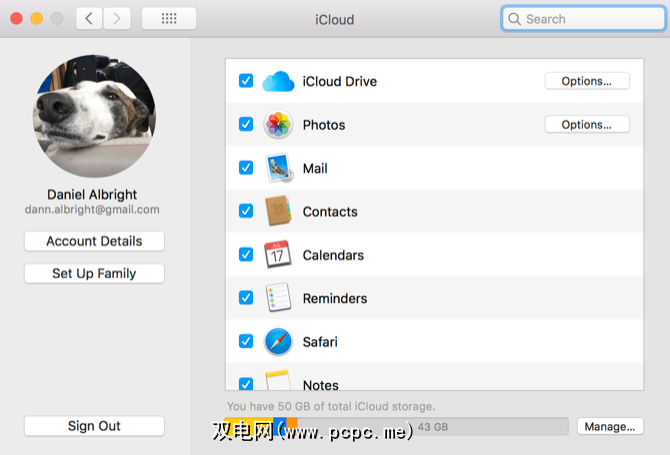
Task: Open Options for Photos
Action: (x=587, y=124)
